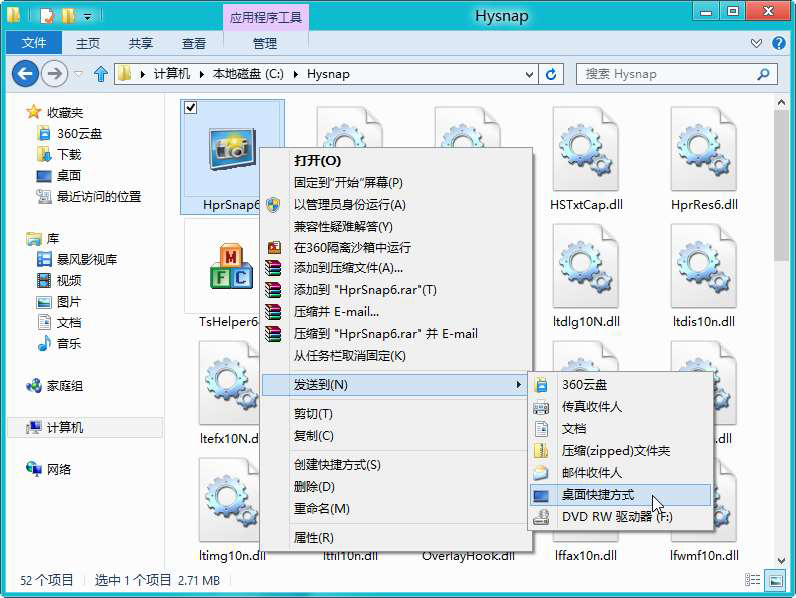
Task: Expand the 发送到(N) submenu arrow
Action: point(518,385)
